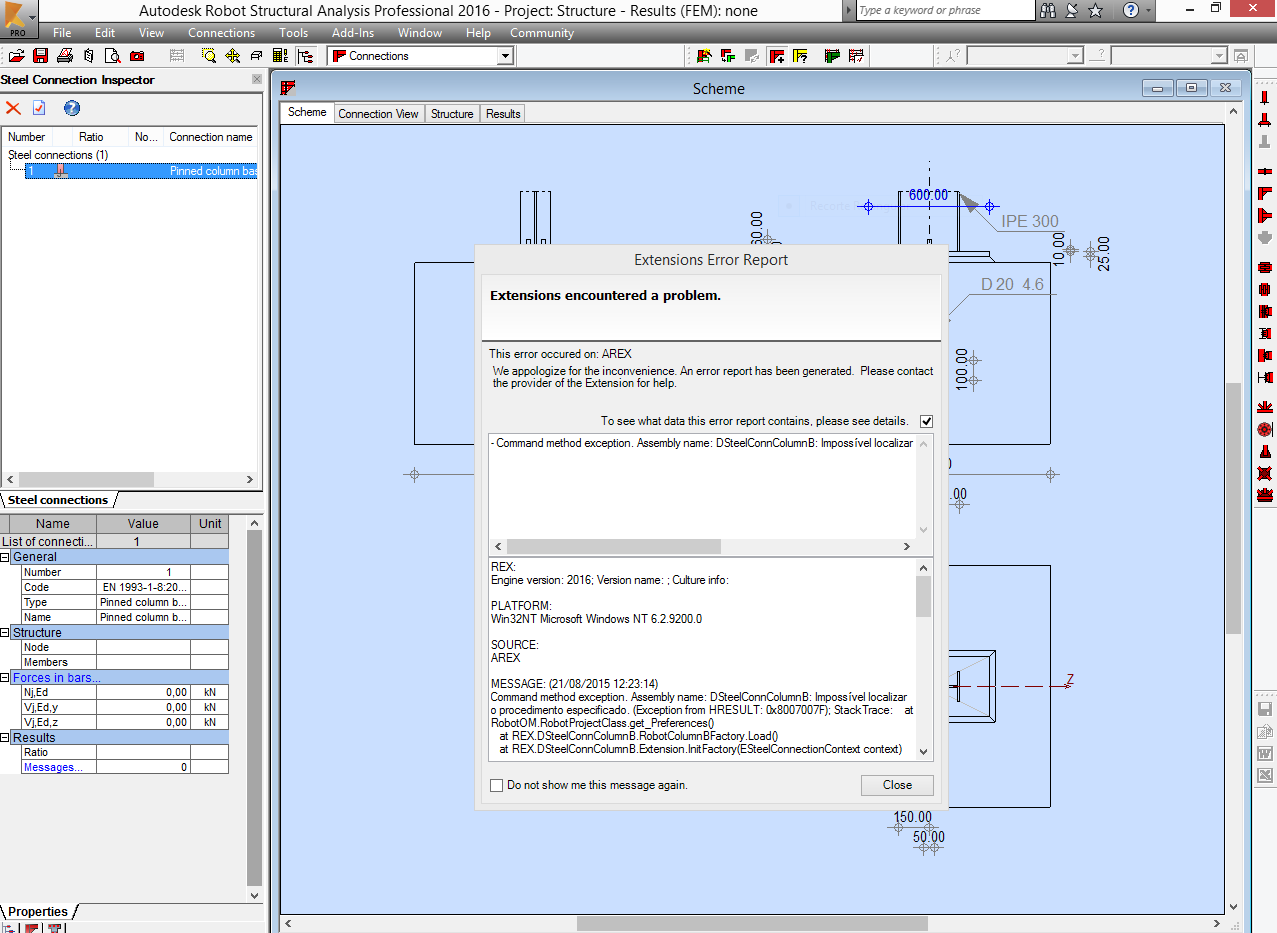Toggle the checkmark verification icon in Steel Connection Inspector
This screenshot has height=933, width=1277.
[40, 108]
